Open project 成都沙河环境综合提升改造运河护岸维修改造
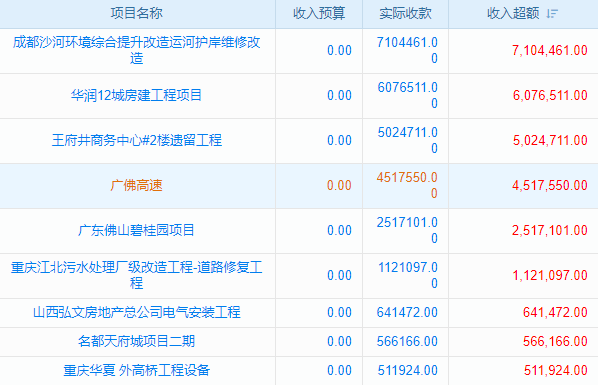This screenshot has height=385, width=598. 137,50
